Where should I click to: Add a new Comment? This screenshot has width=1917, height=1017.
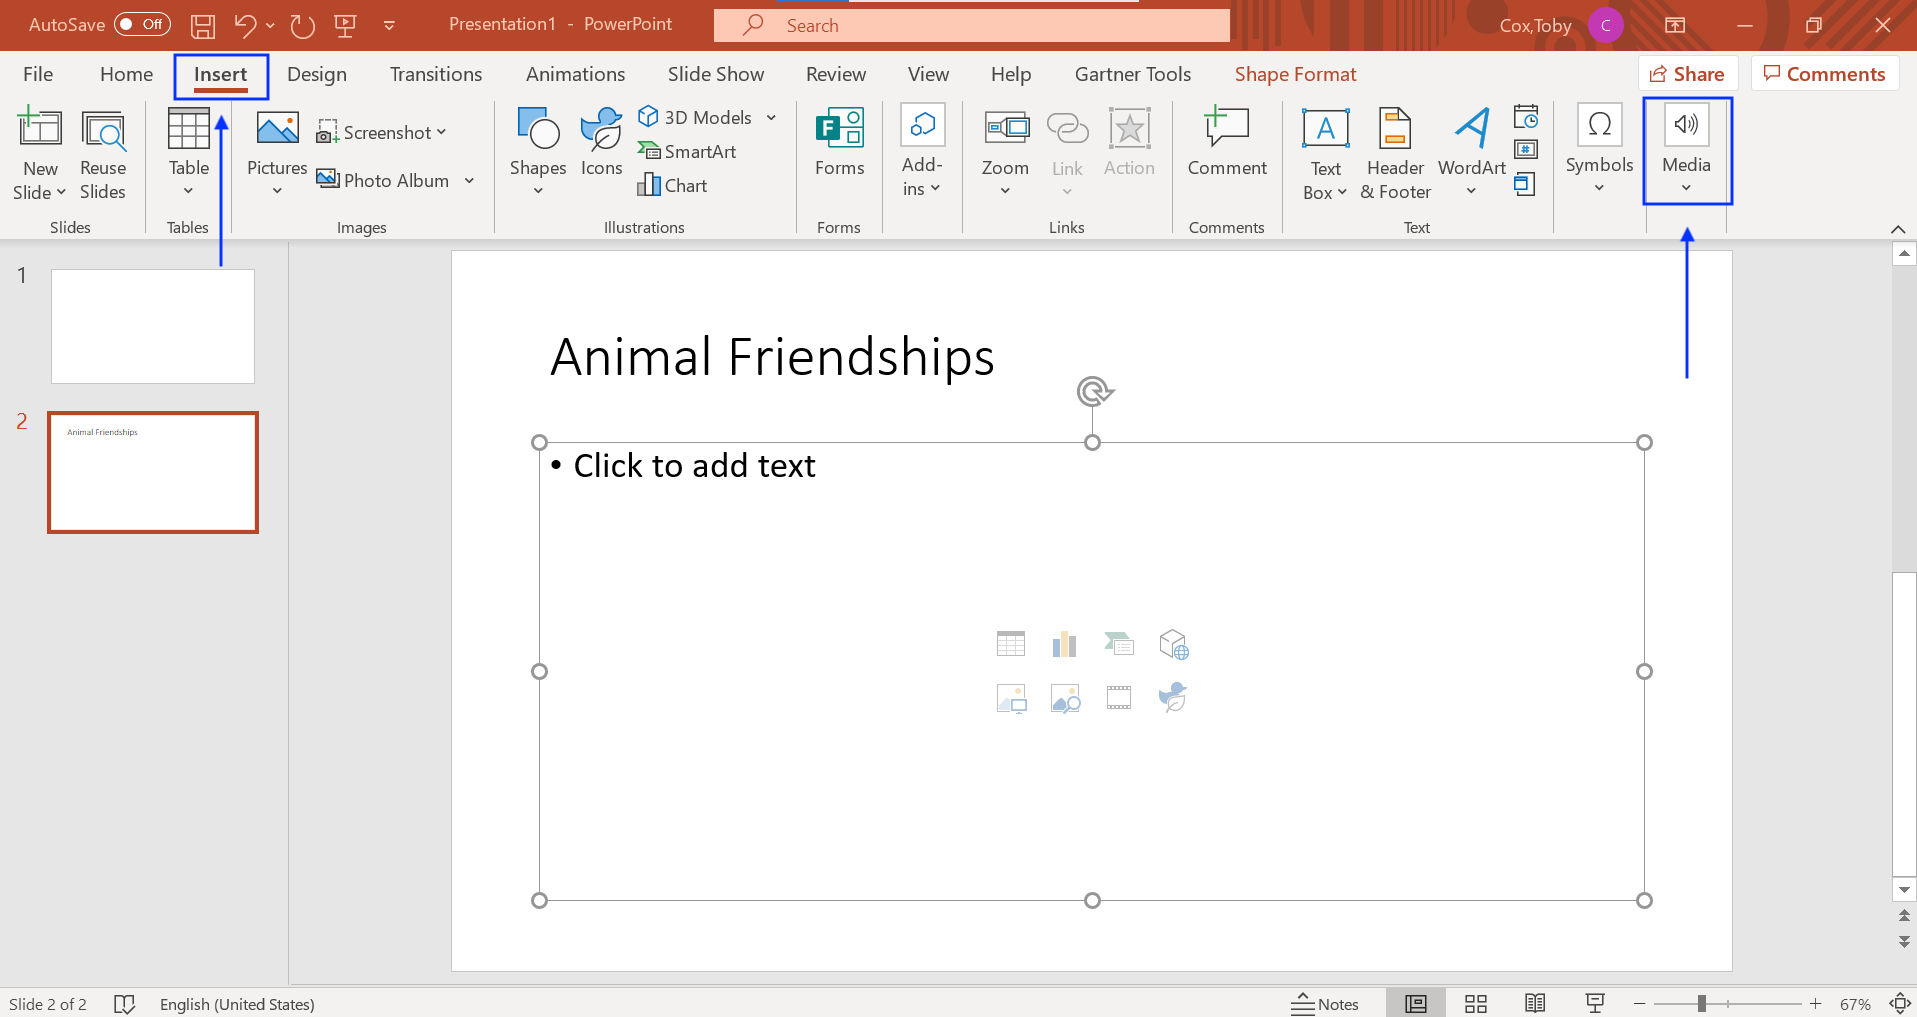click(x=1227, y=143)
